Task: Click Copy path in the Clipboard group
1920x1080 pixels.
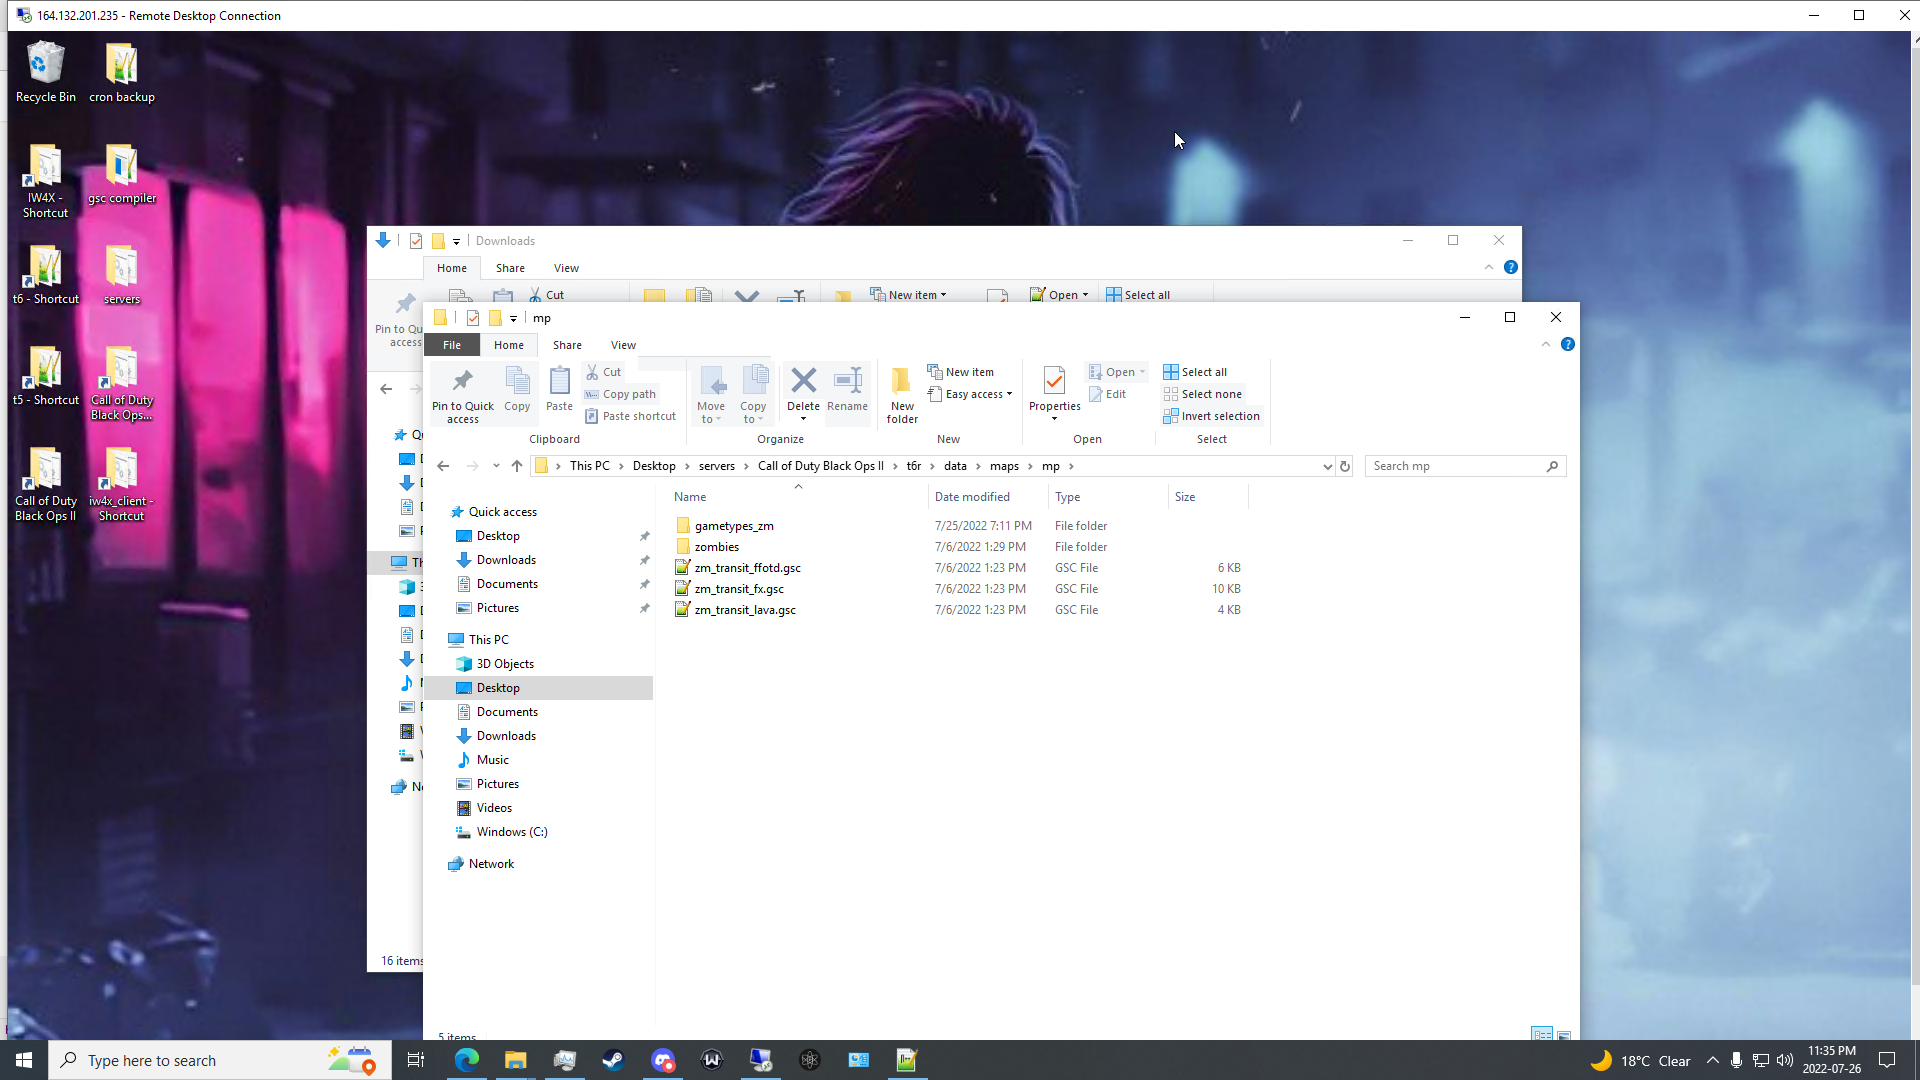Action: pos(621,394)
